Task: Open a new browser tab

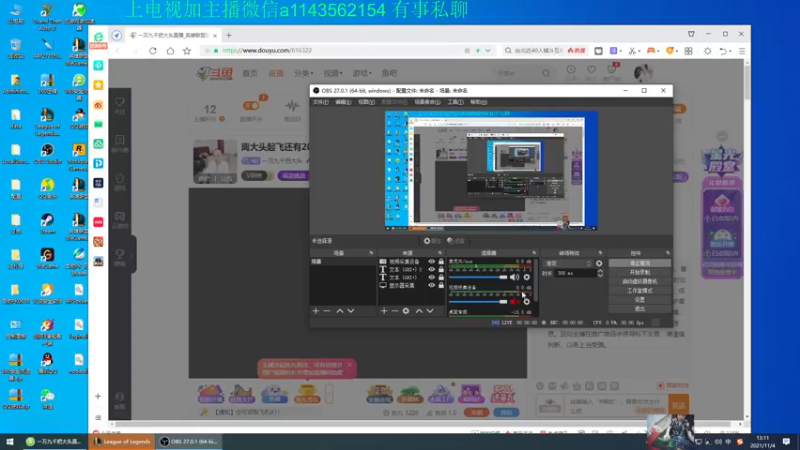Action: (x=229, y=35)
